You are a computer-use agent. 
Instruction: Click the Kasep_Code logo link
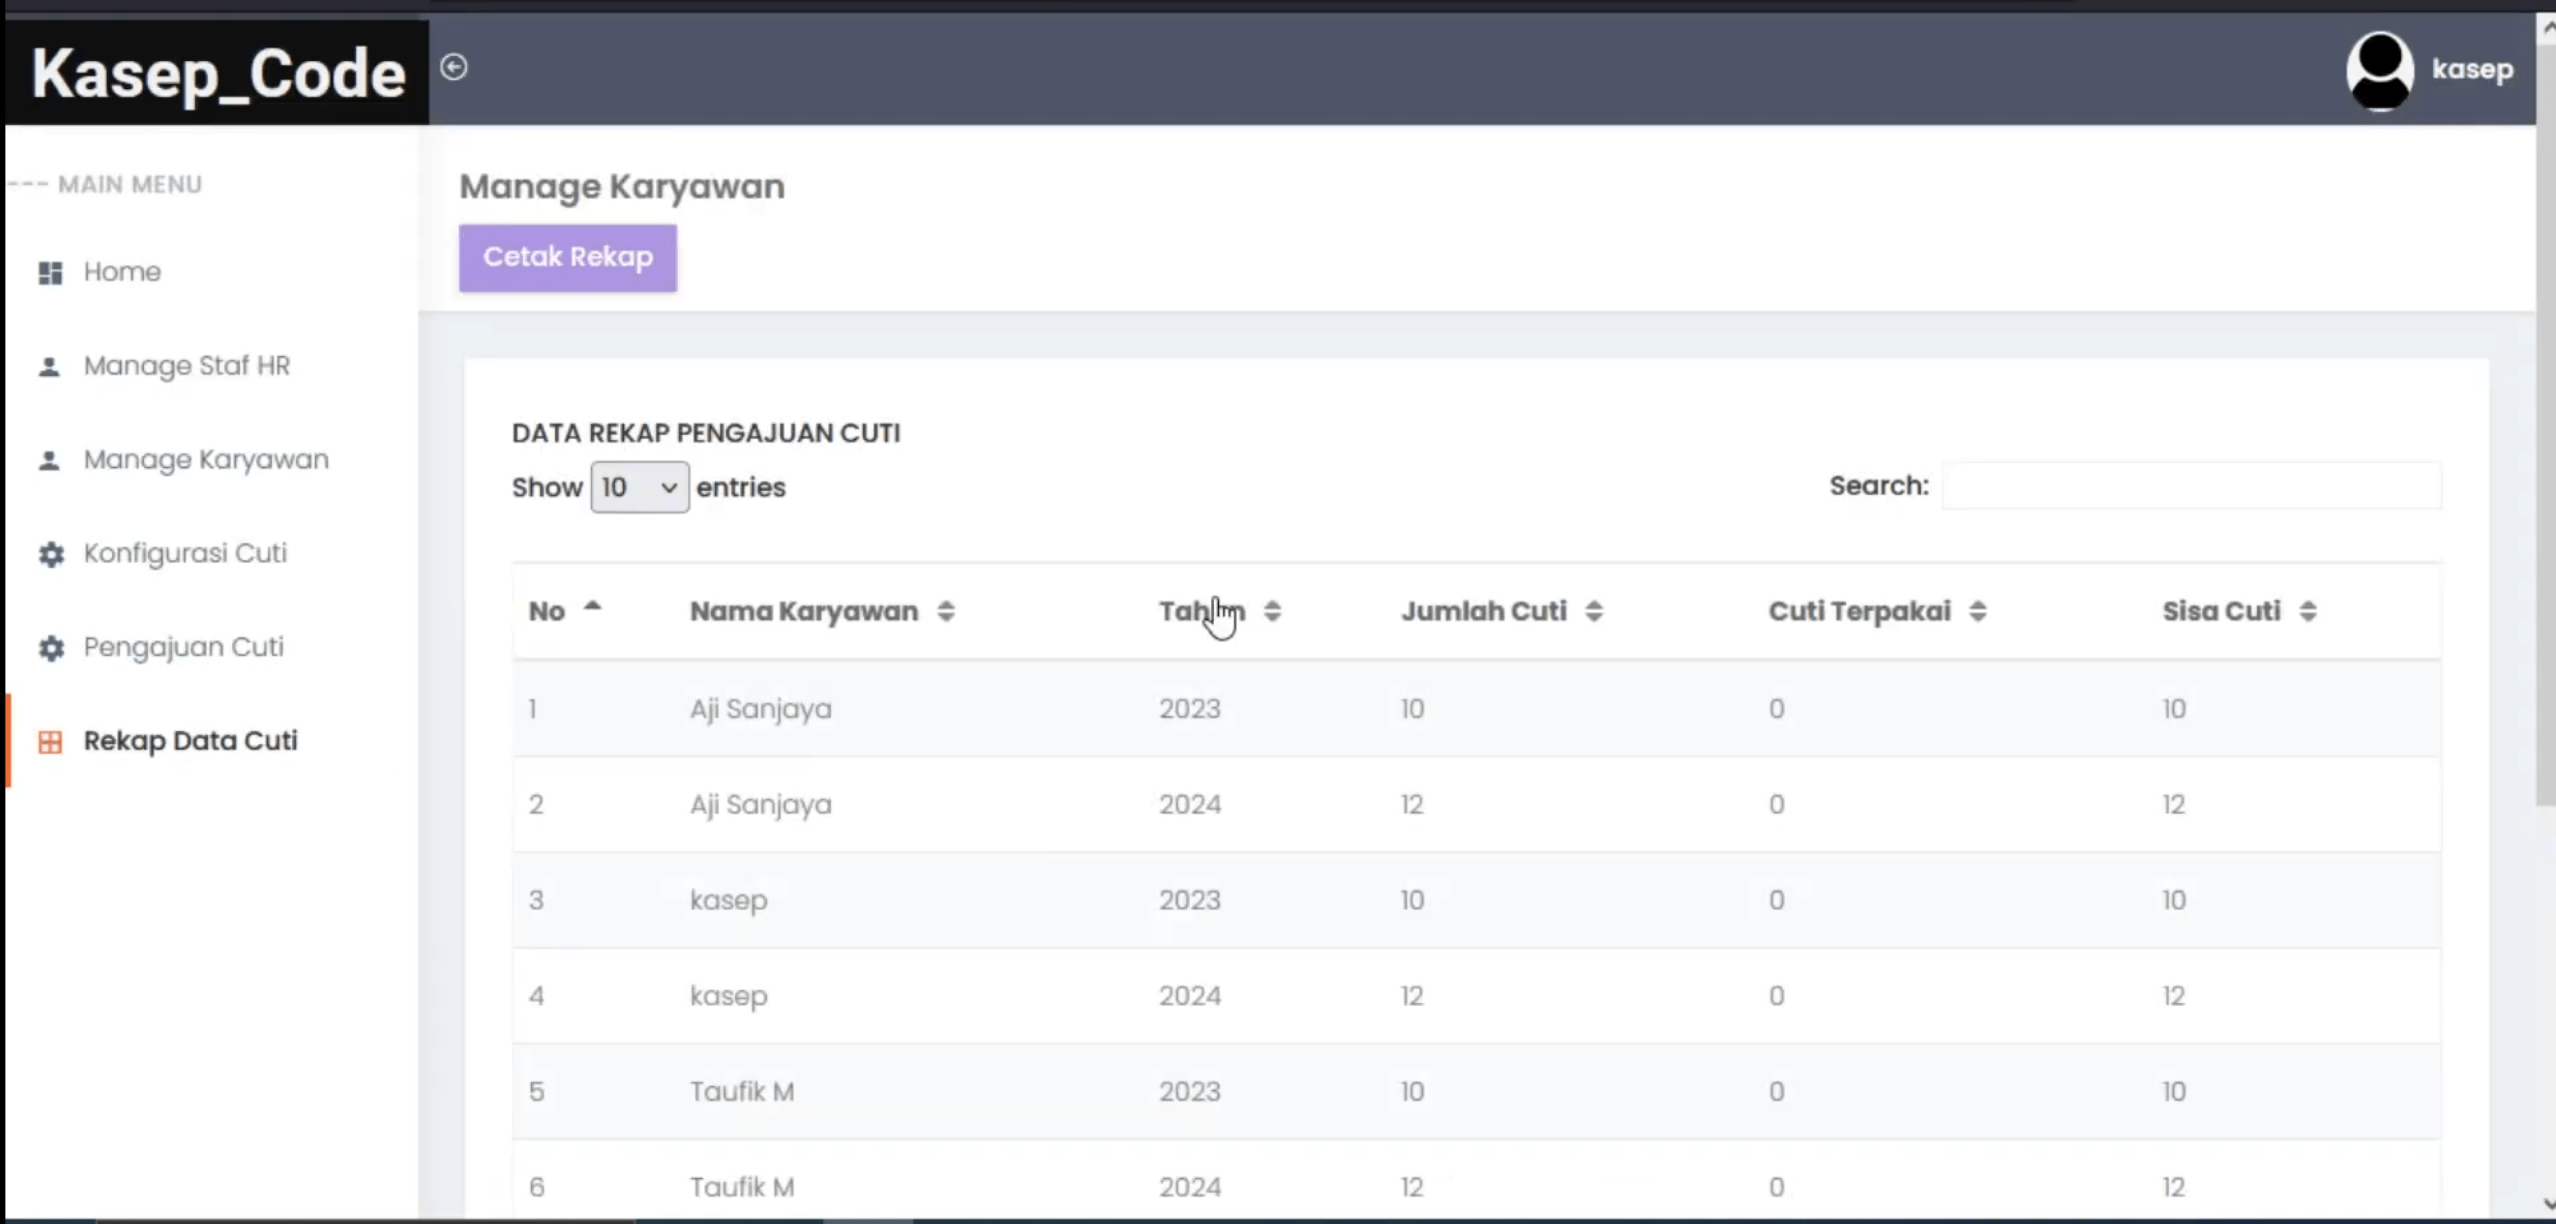(x=218, y=74)
